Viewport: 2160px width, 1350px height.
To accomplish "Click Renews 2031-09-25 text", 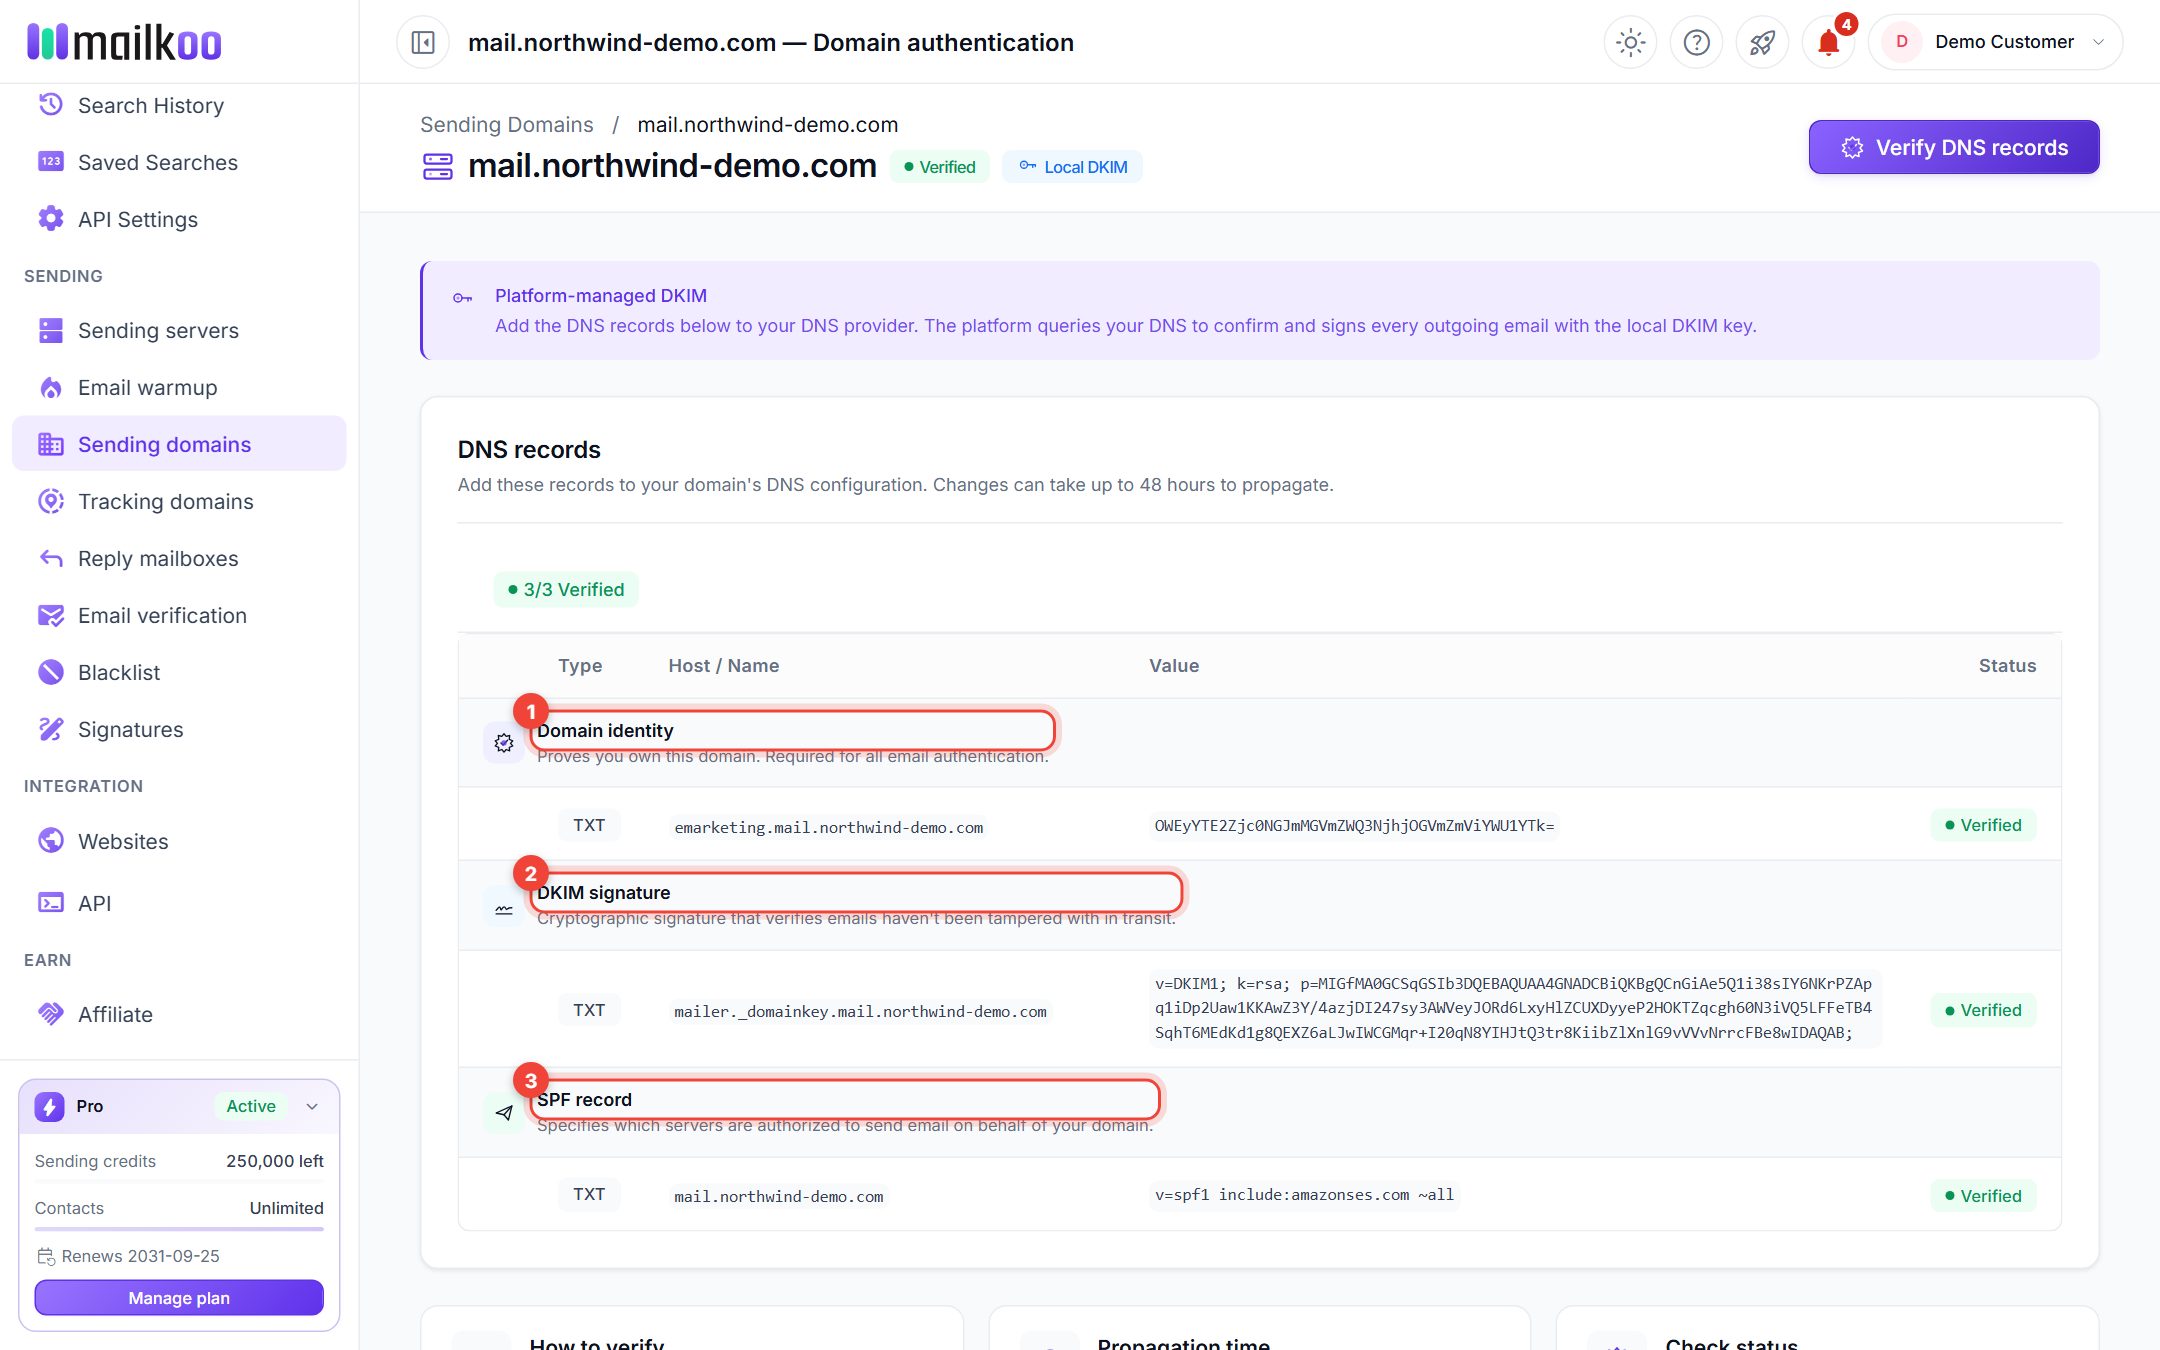I will [x=140, y=1256].
